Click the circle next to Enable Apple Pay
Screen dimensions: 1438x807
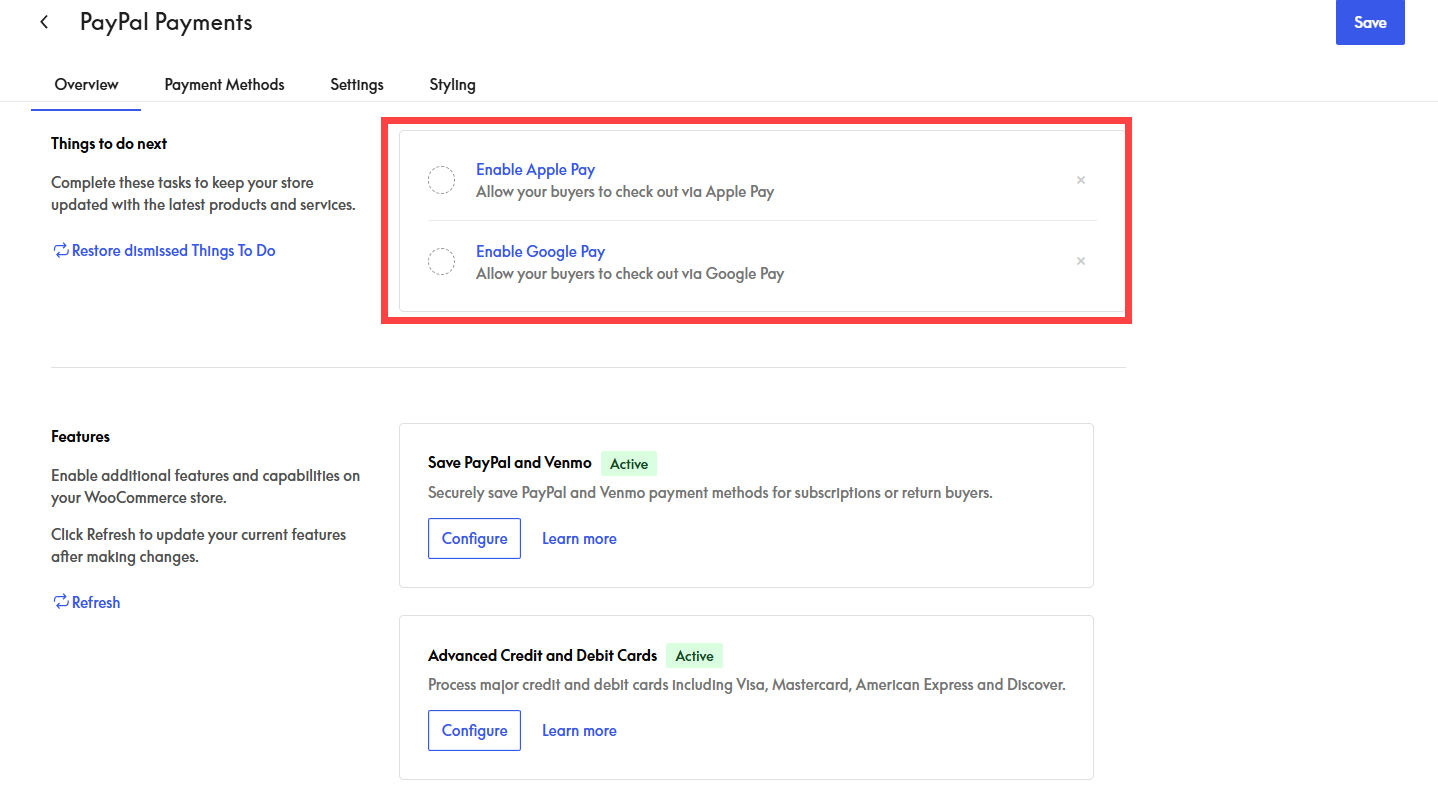(x=441, y=180)
